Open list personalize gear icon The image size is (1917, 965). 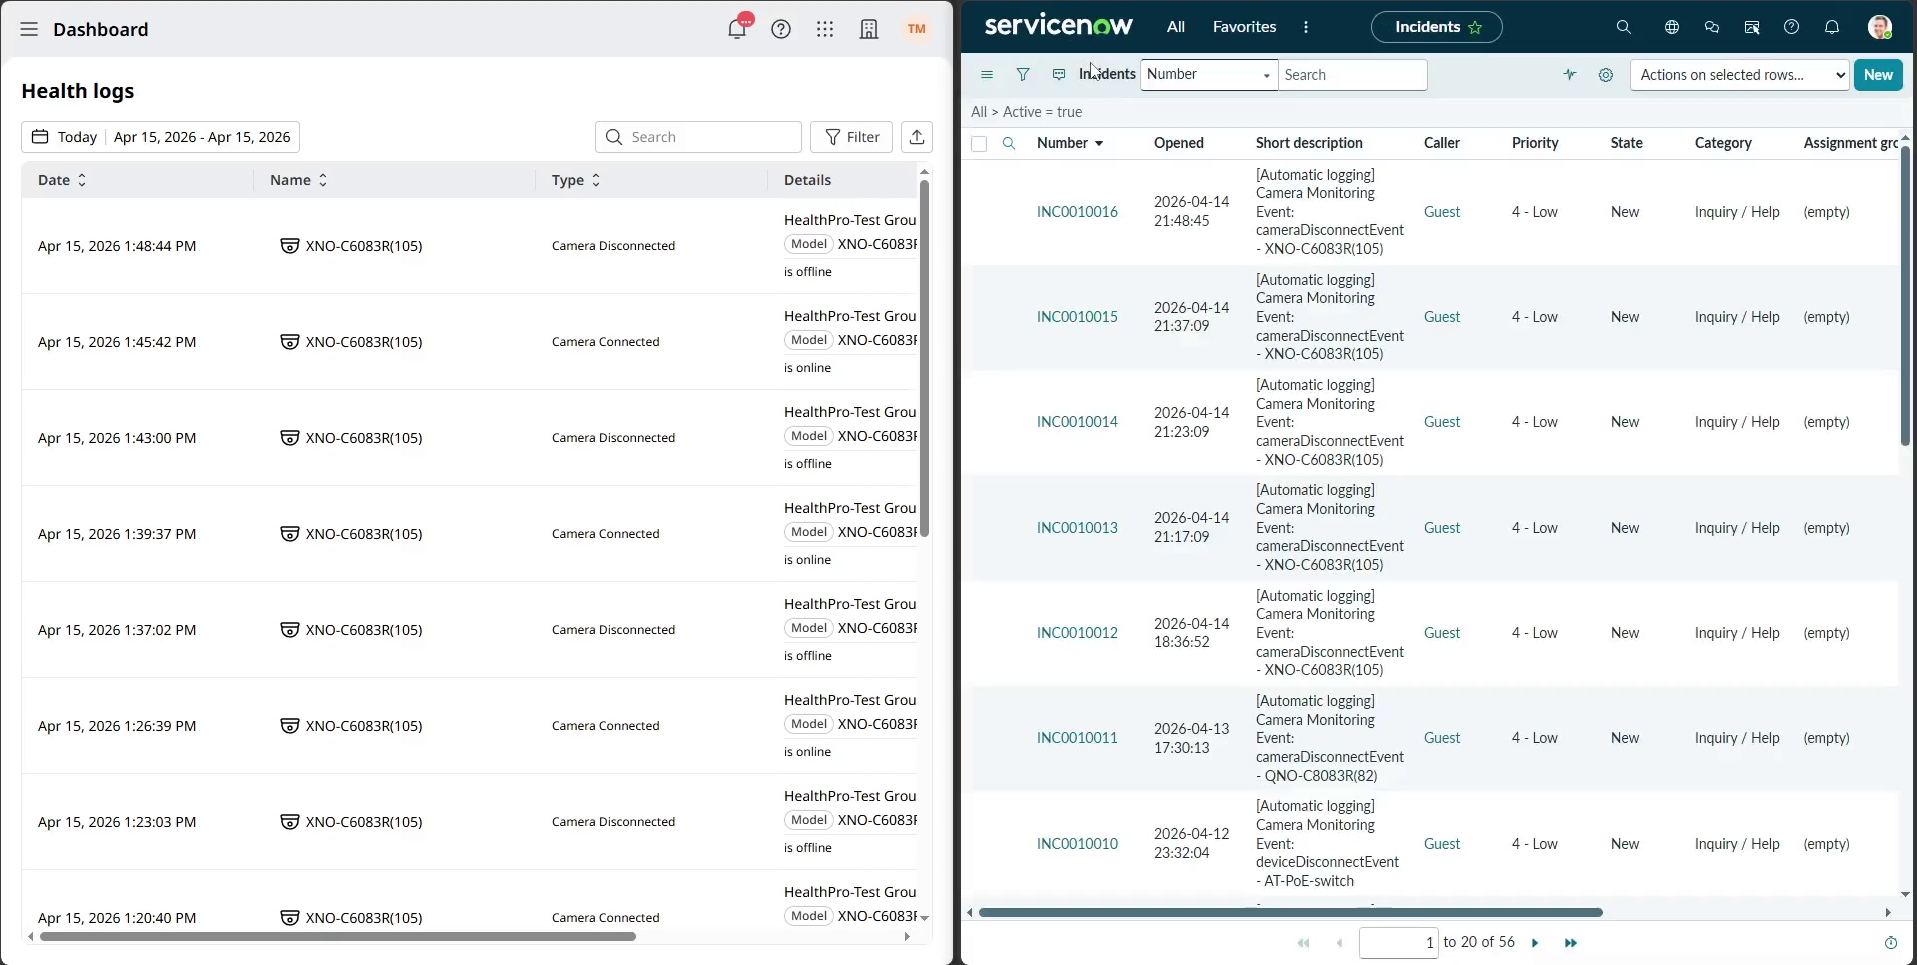pyautogui.click(x=1606, y=75)
